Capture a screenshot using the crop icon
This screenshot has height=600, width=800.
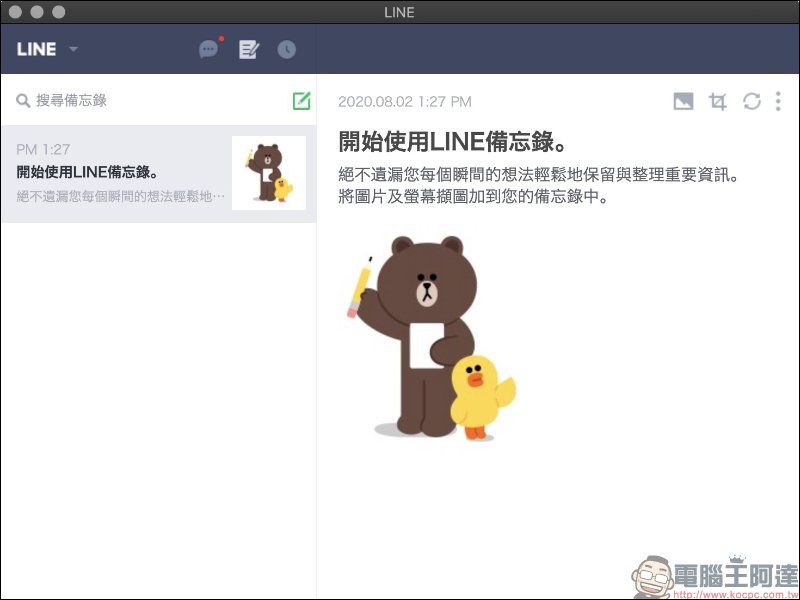(x=717, y=101)
